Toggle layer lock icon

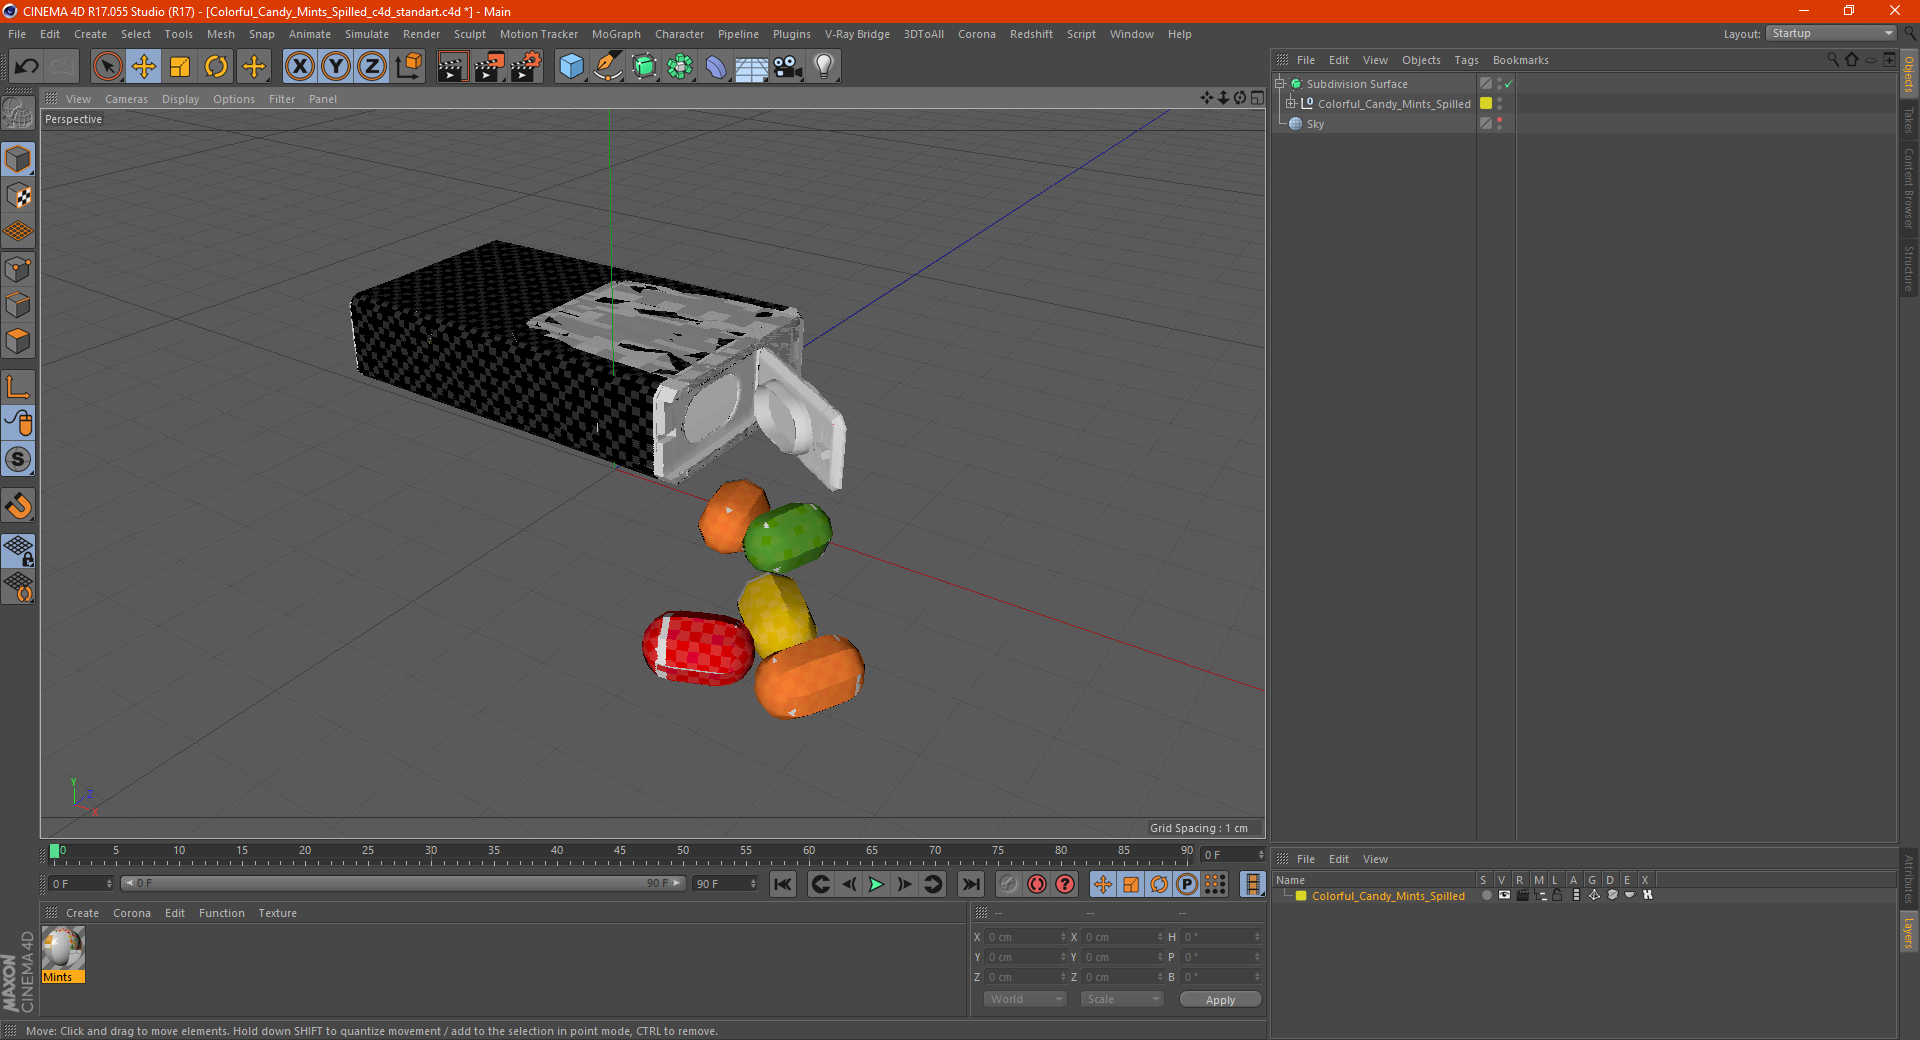[1557, 896]
